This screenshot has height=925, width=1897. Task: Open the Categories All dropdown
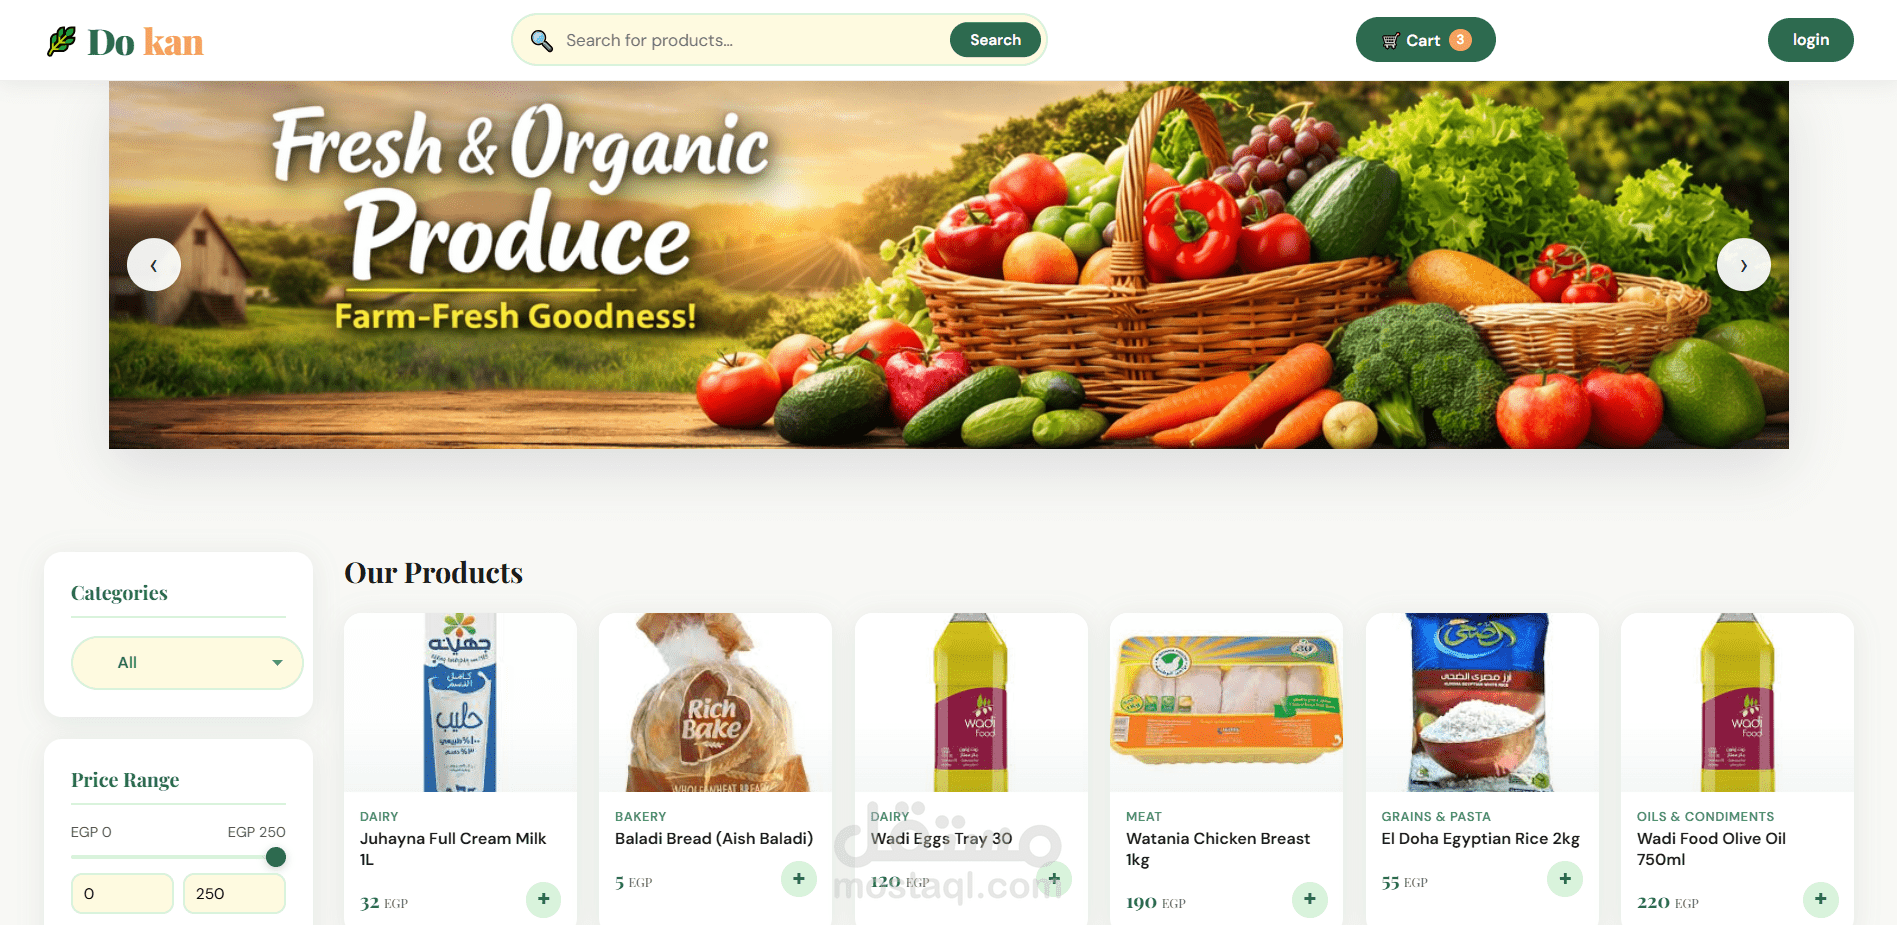[187, 662]
